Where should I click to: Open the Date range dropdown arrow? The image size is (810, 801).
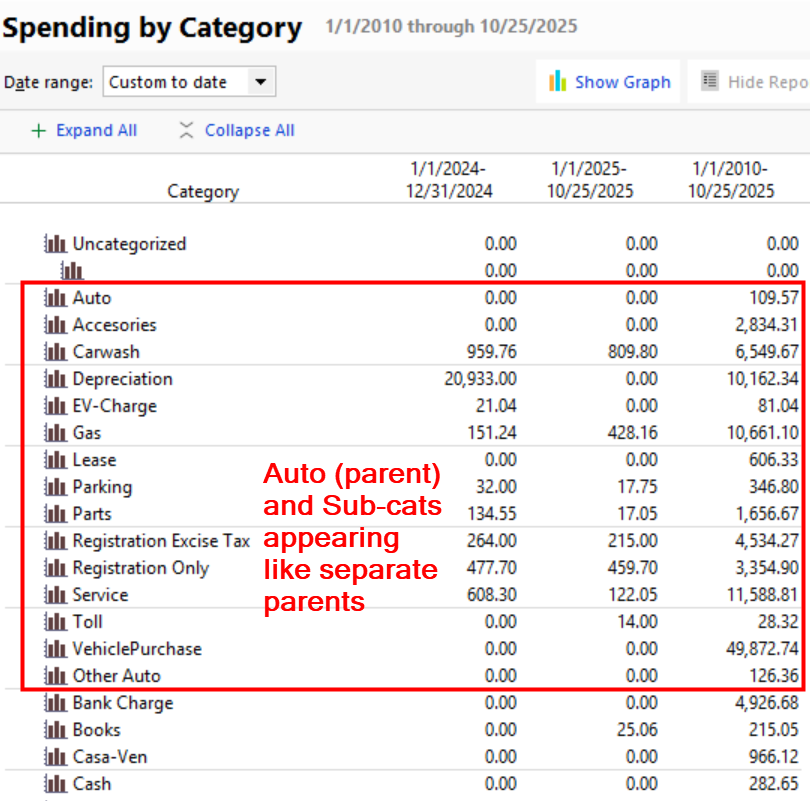click(261, 82)
